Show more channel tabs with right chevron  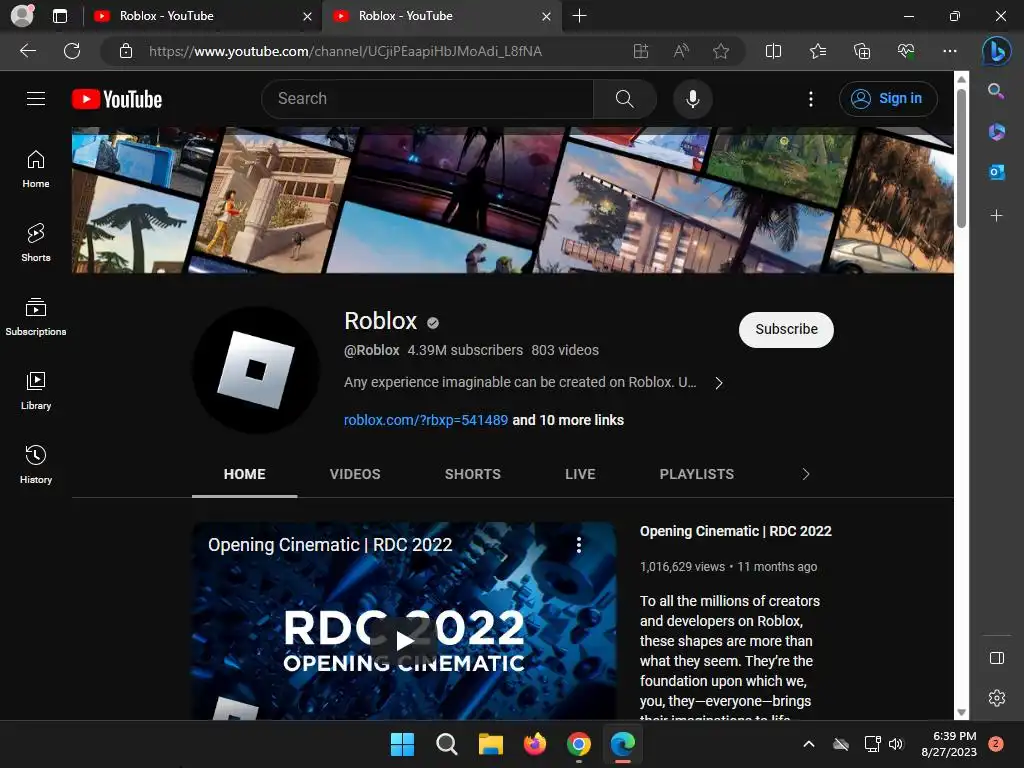tap(805, 474)
